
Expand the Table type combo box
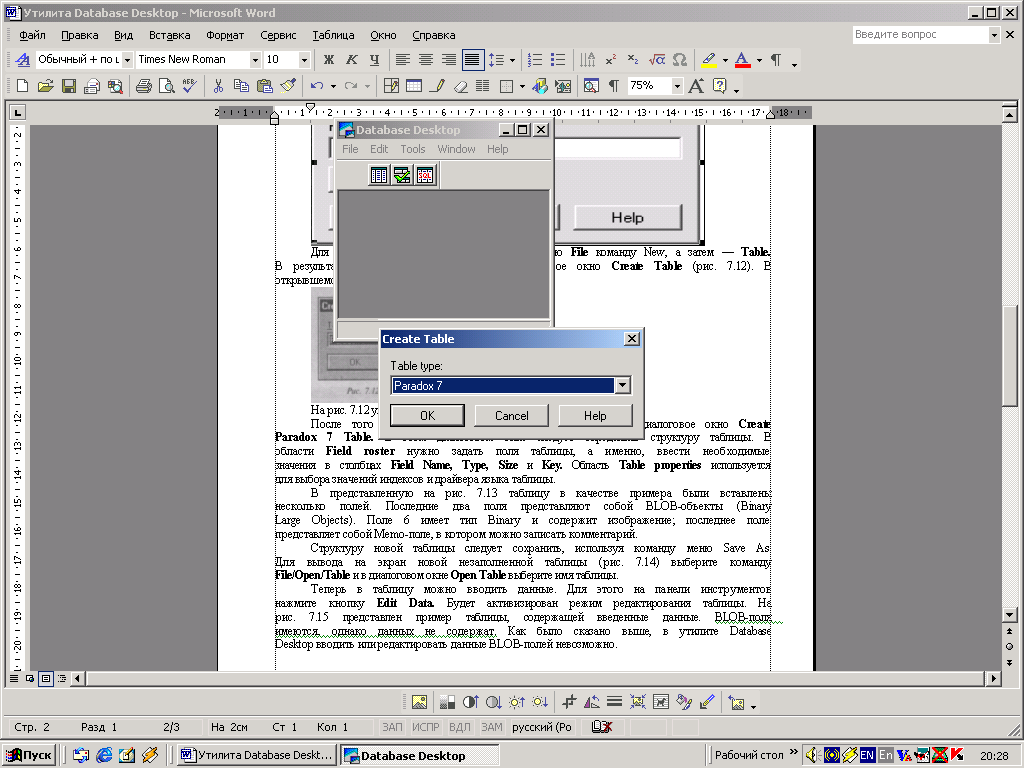622,385
